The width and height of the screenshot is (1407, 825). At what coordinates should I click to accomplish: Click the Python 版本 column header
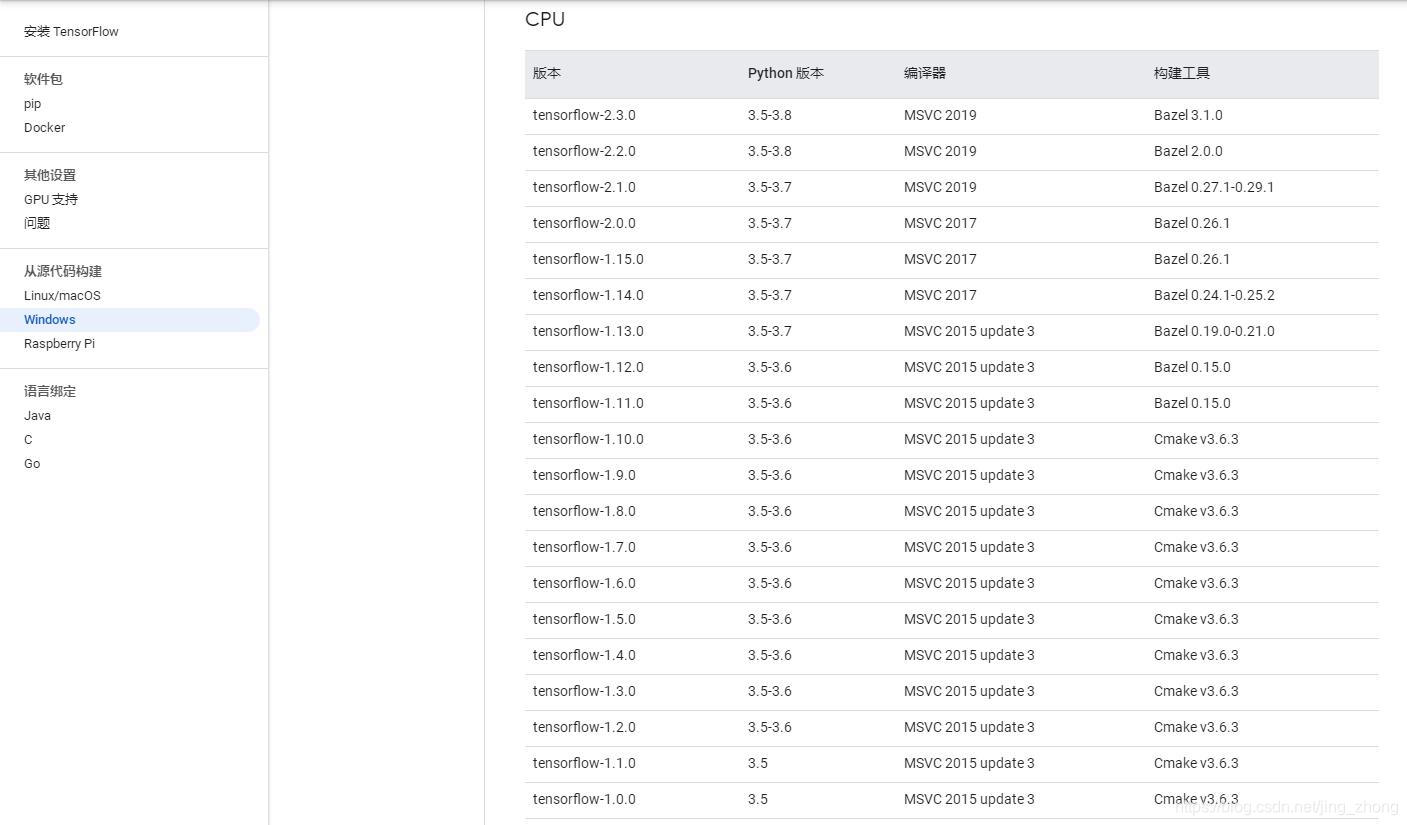pos(786,73)
